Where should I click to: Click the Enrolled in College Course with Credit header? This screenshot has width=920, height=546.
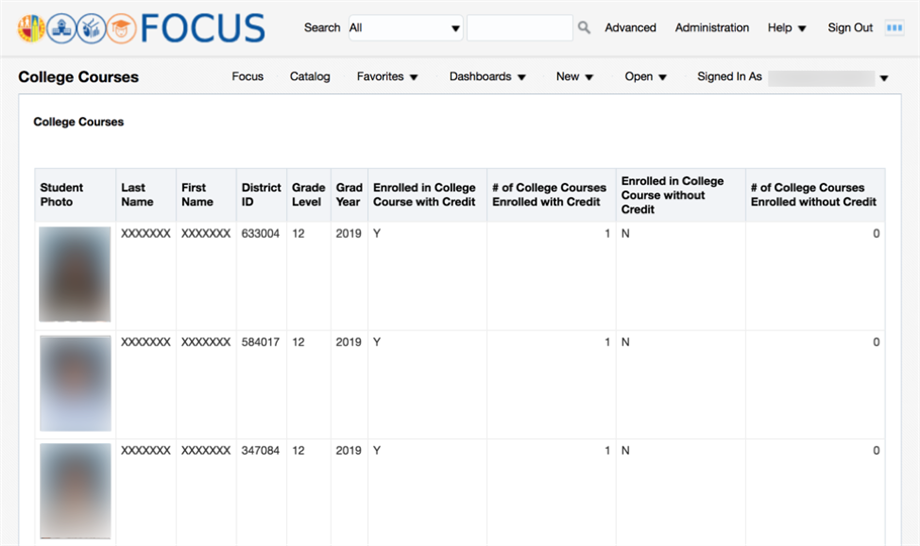click(x=427, y=195)
